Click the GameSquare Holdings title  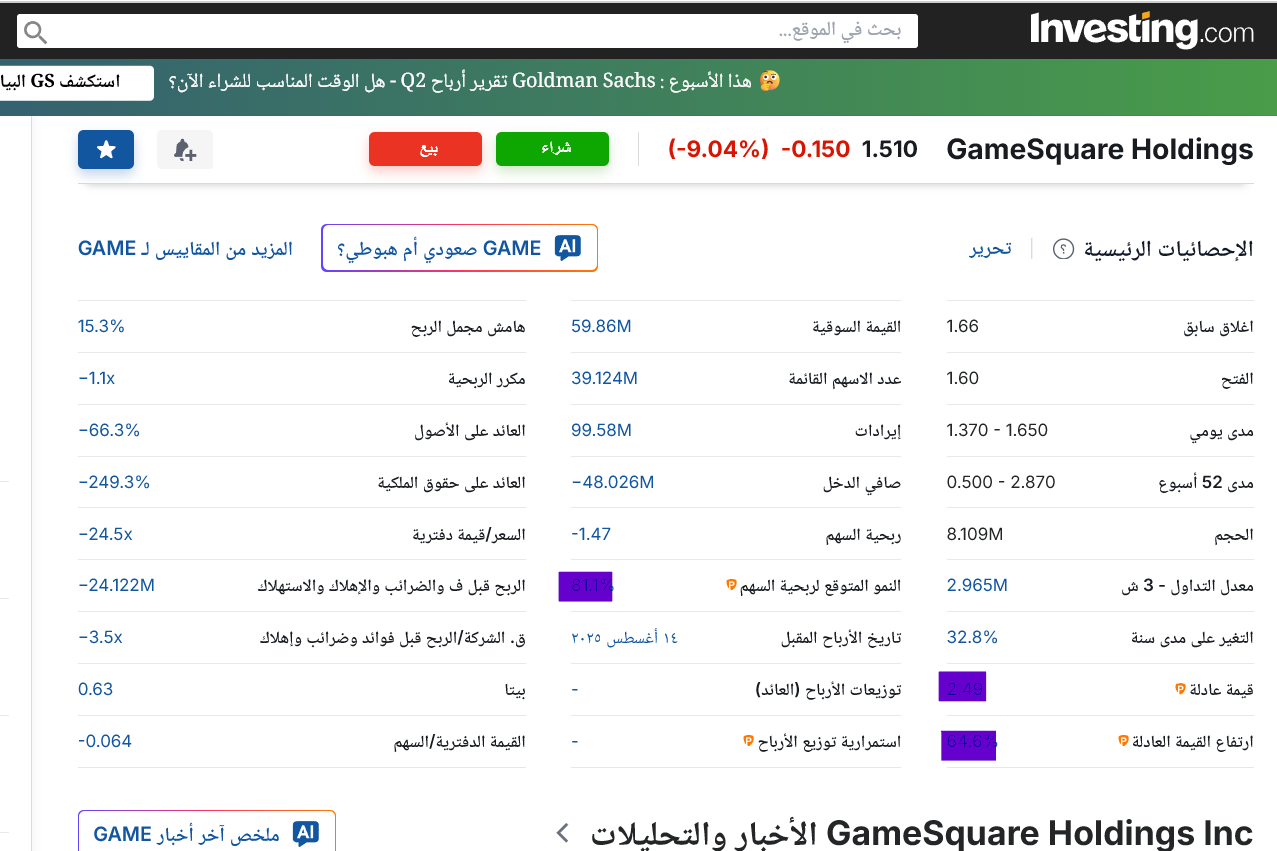[1099, 149]
